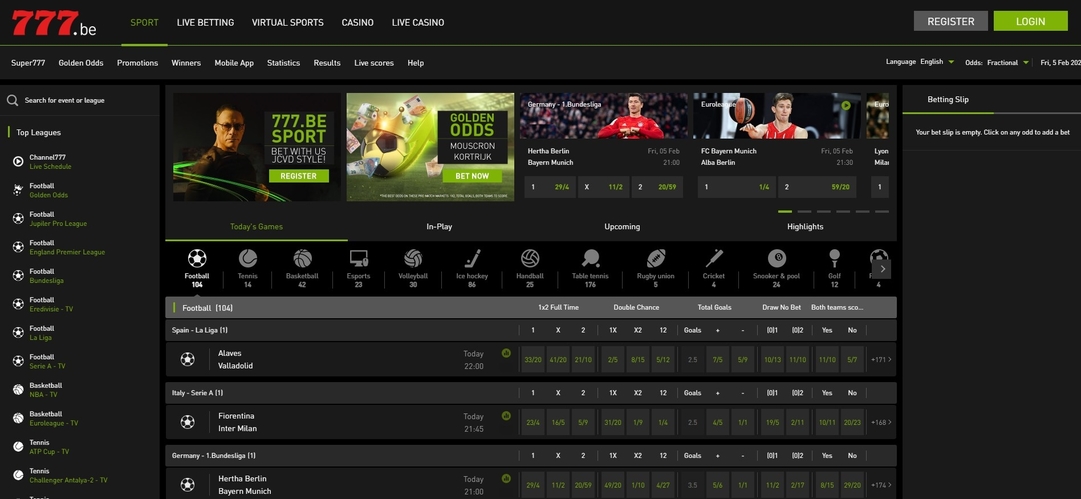Click live stream icon on Euroleague card
This screenshot has height=499, width=1081.
846,105
